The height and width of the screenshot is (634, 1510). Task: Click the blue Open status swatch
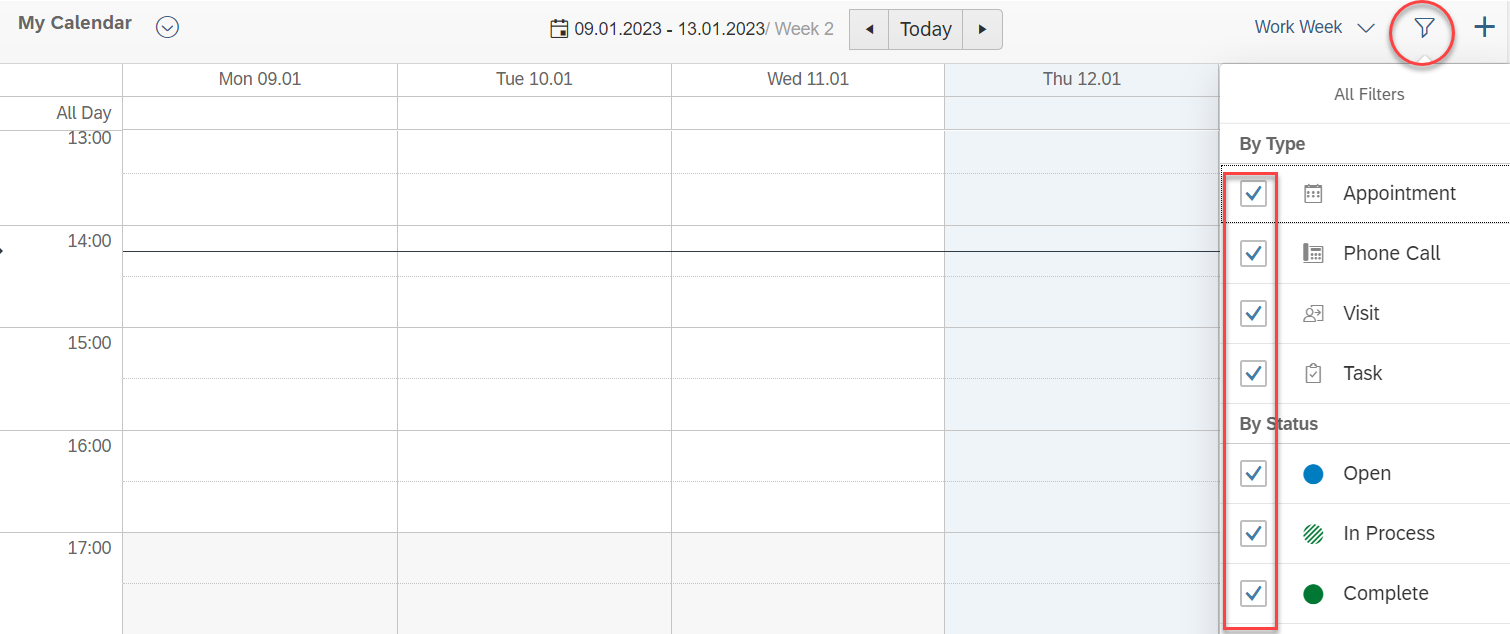pos(1313,474)
